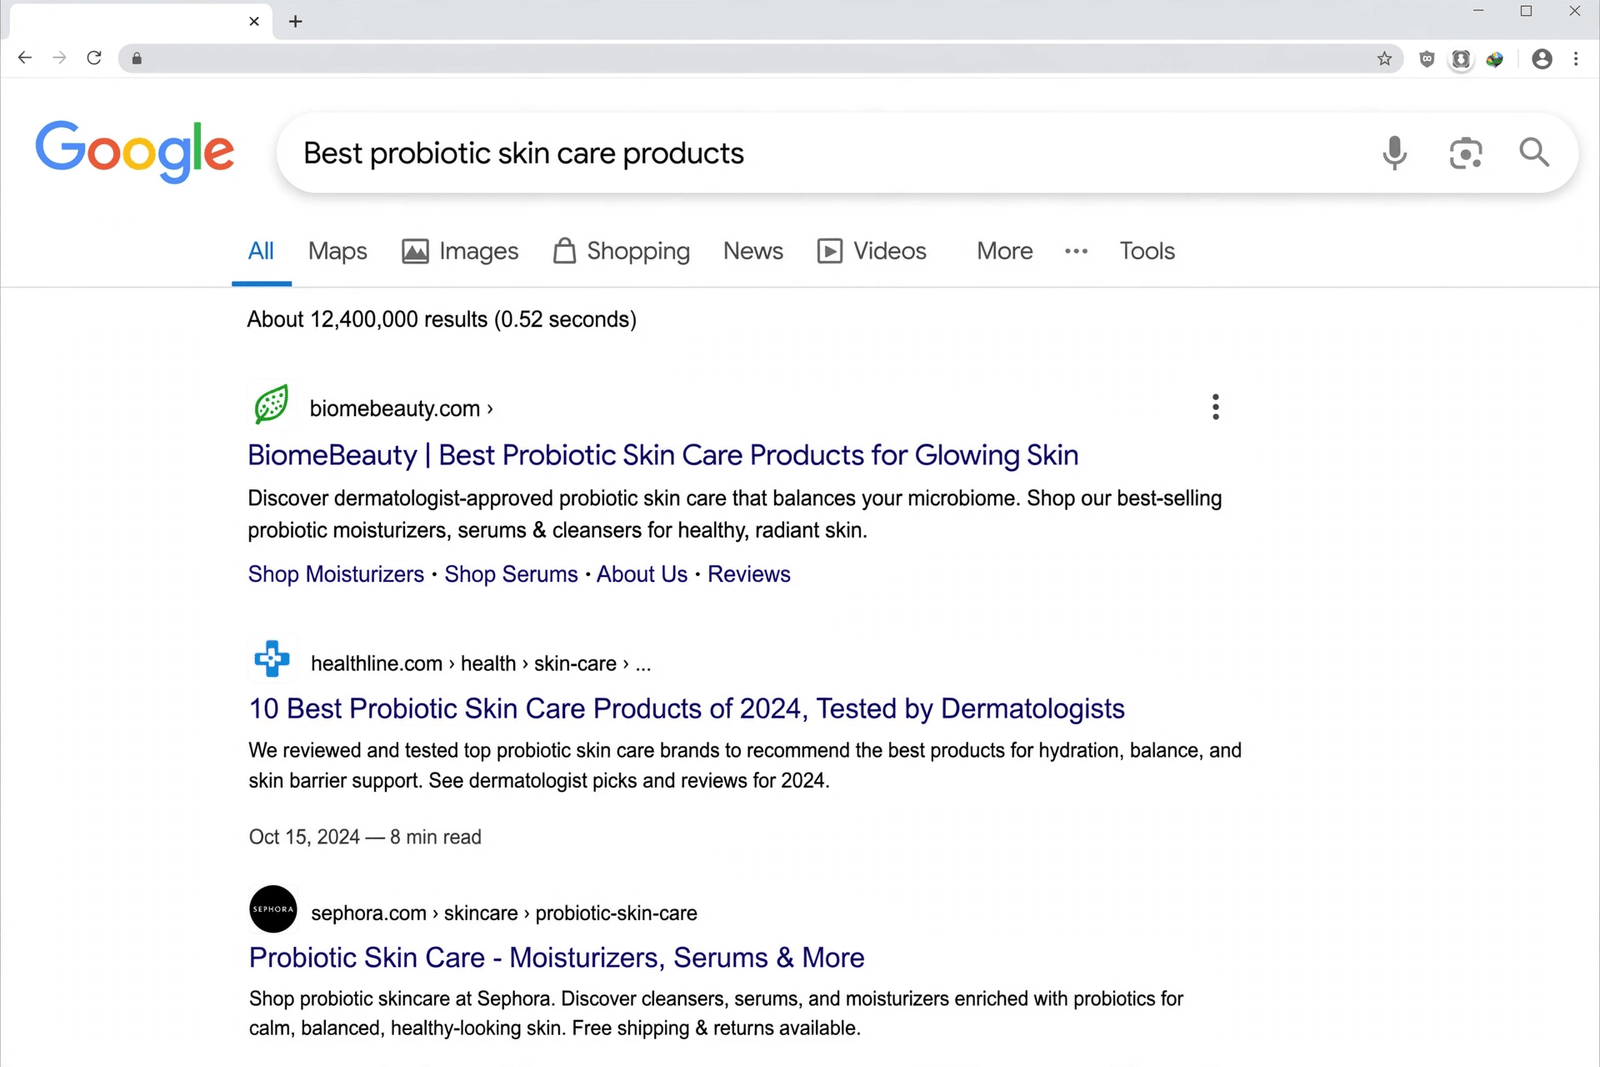Open the 10 Best Probiotic Skin Care Products article
Screen dimensions: 1600x1067
coord(687,709)
